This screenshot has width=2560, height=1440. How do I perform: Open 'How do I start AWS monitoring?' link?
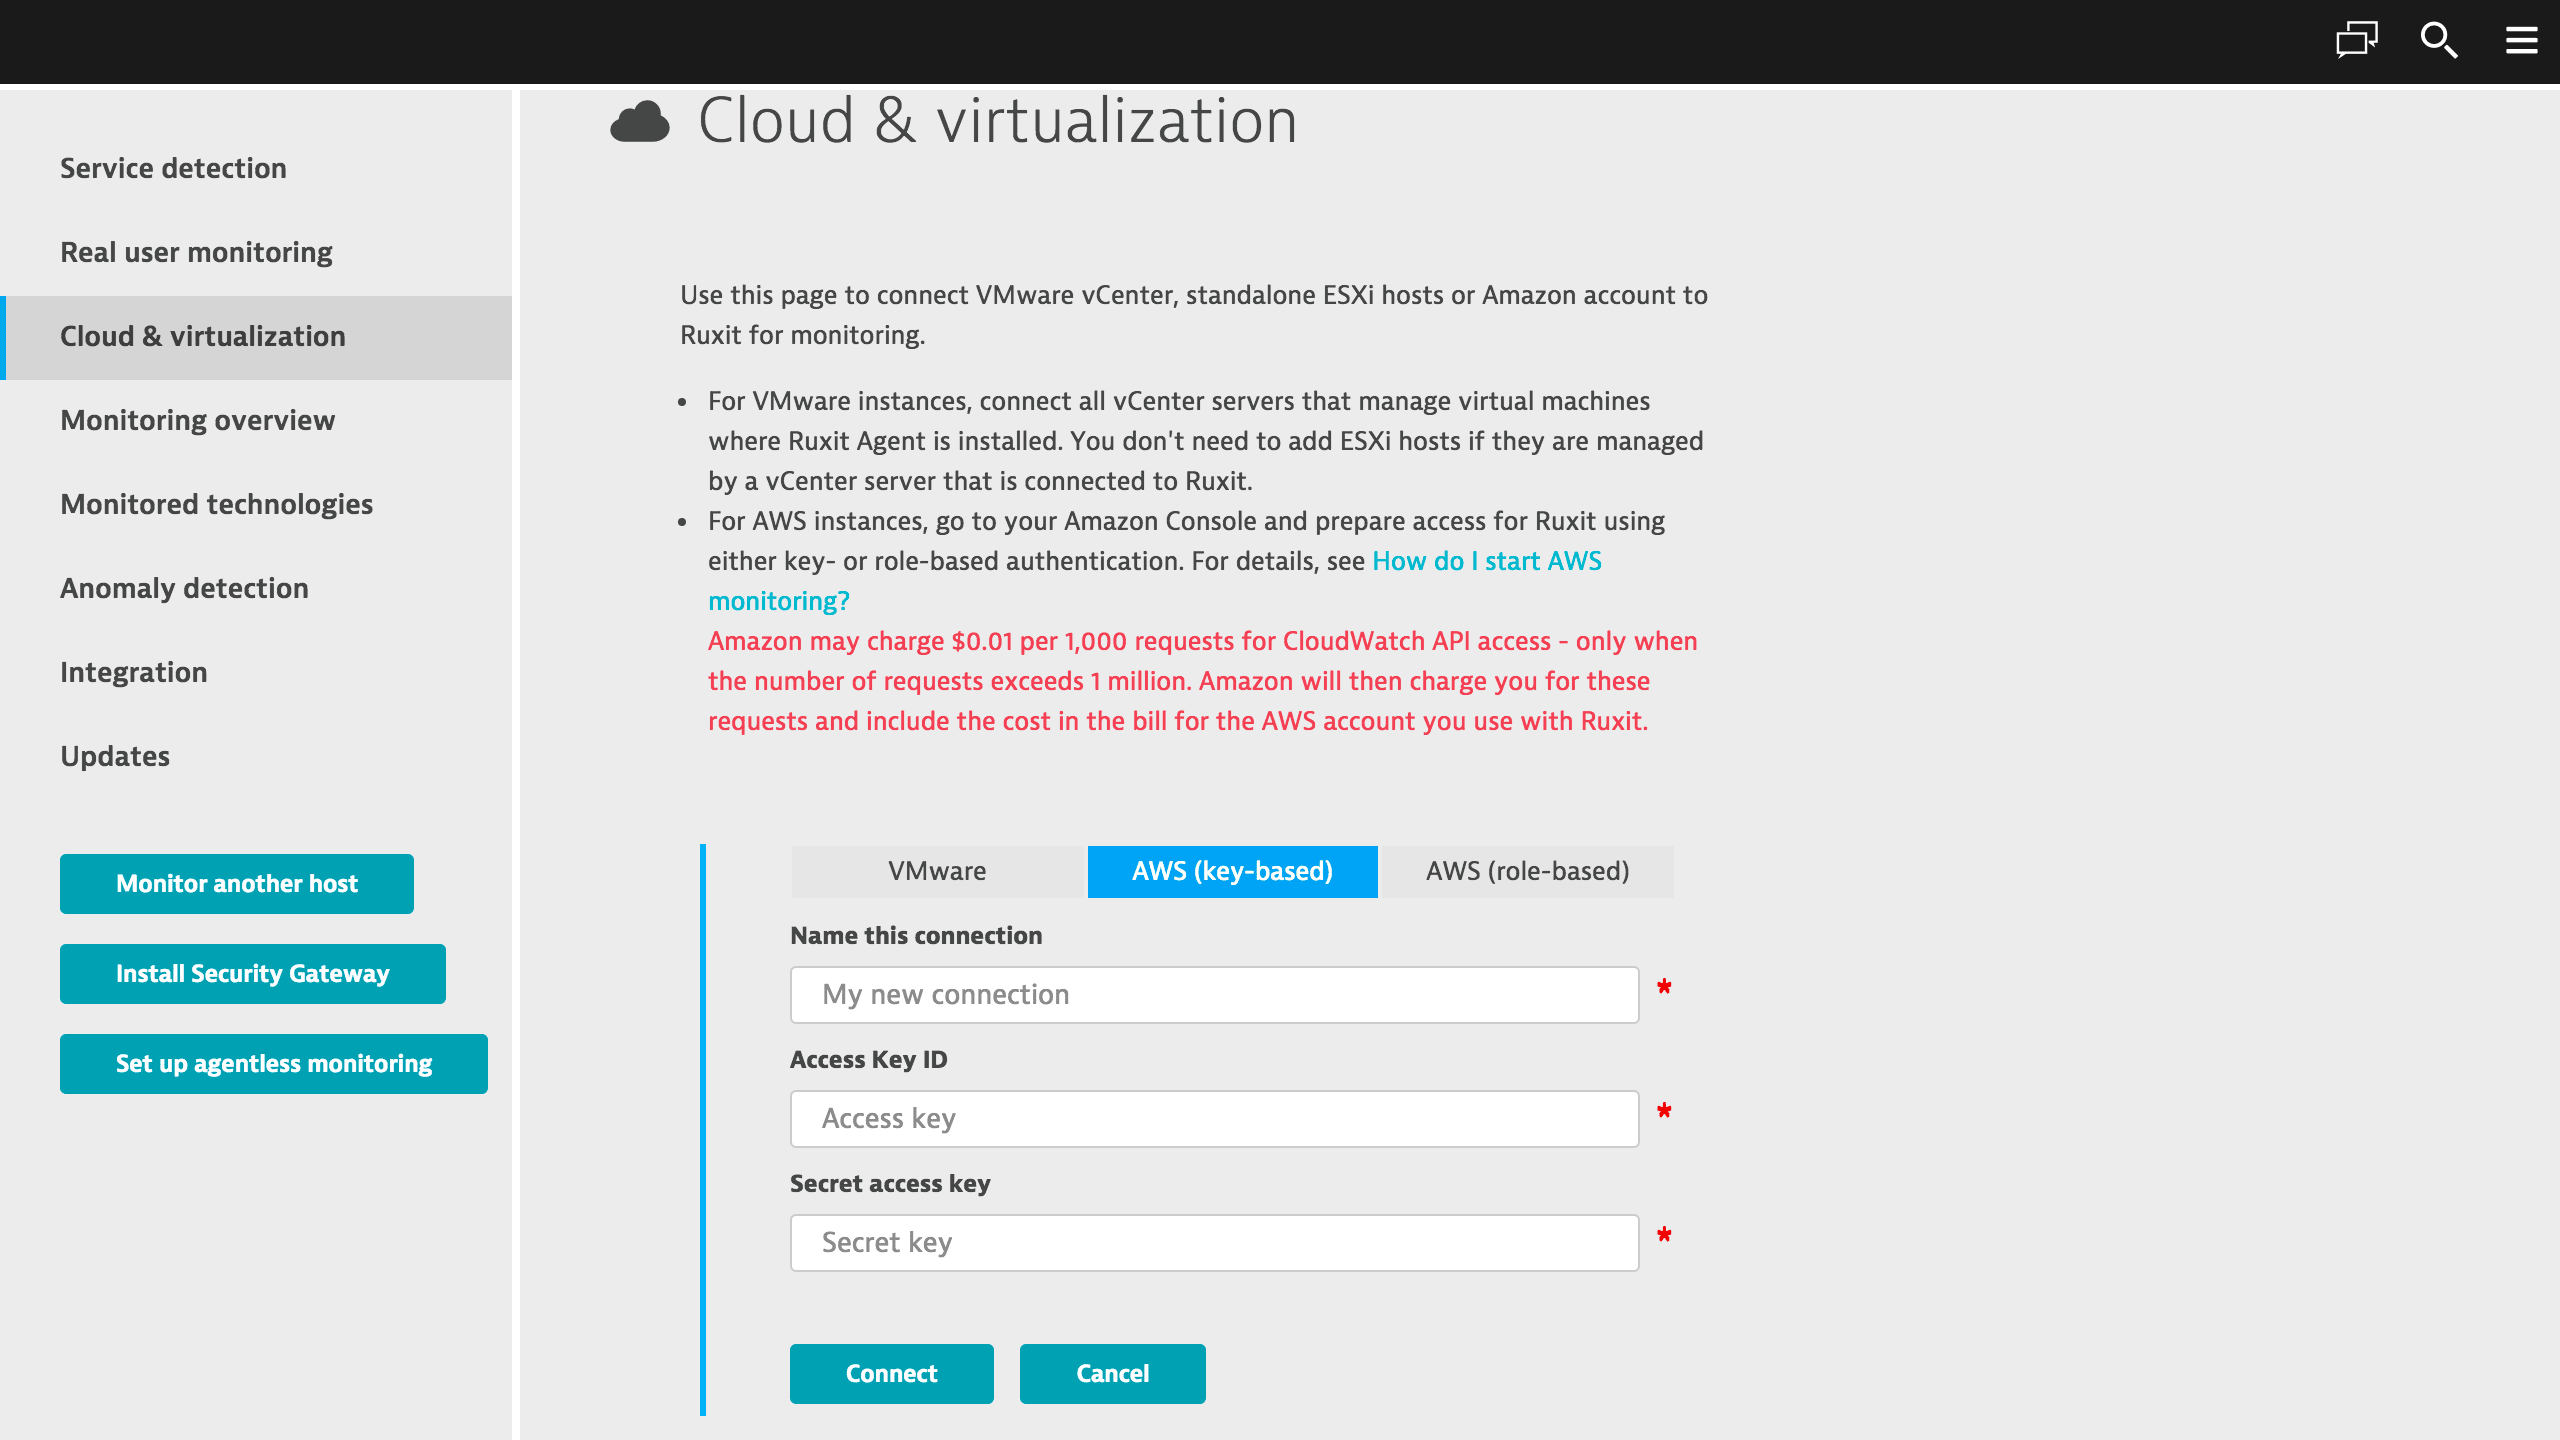click(1487, 561)
